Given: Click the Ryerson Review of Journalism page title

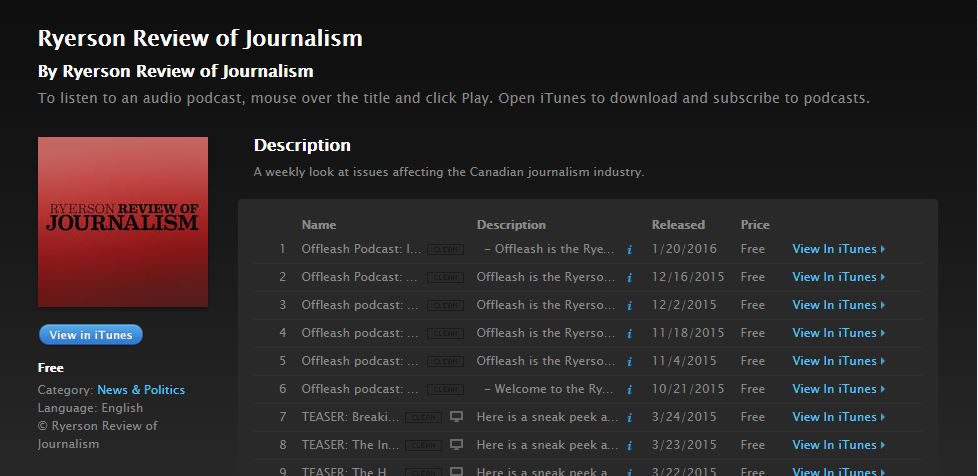Looking at the screenshot, I should pyautogui.click(x=200, y=38).
